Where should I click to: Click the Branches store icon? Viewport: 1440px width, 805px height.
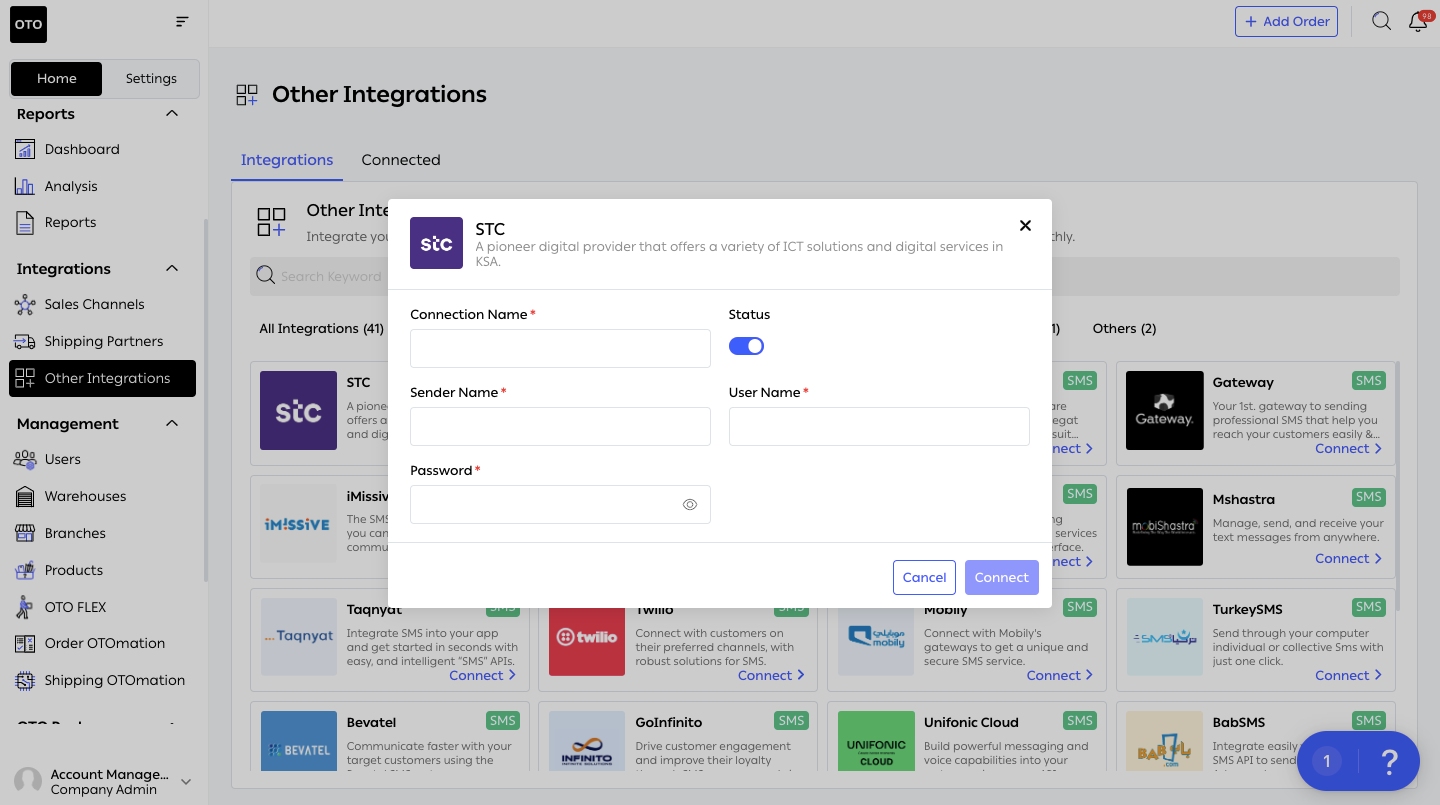coord(26,533)
